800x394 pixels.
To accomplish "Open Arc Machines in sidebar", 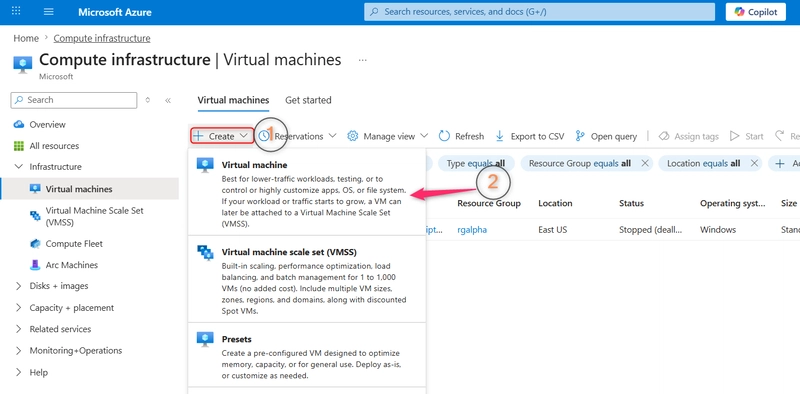I will (71, 265).
